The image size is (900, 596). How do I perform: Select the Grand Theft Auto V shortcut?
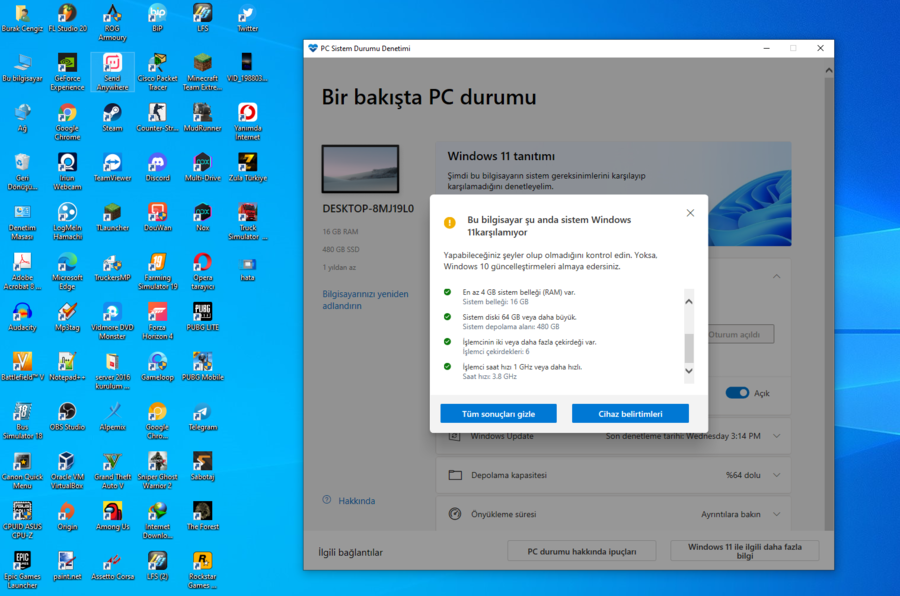(x=112, y=471)
